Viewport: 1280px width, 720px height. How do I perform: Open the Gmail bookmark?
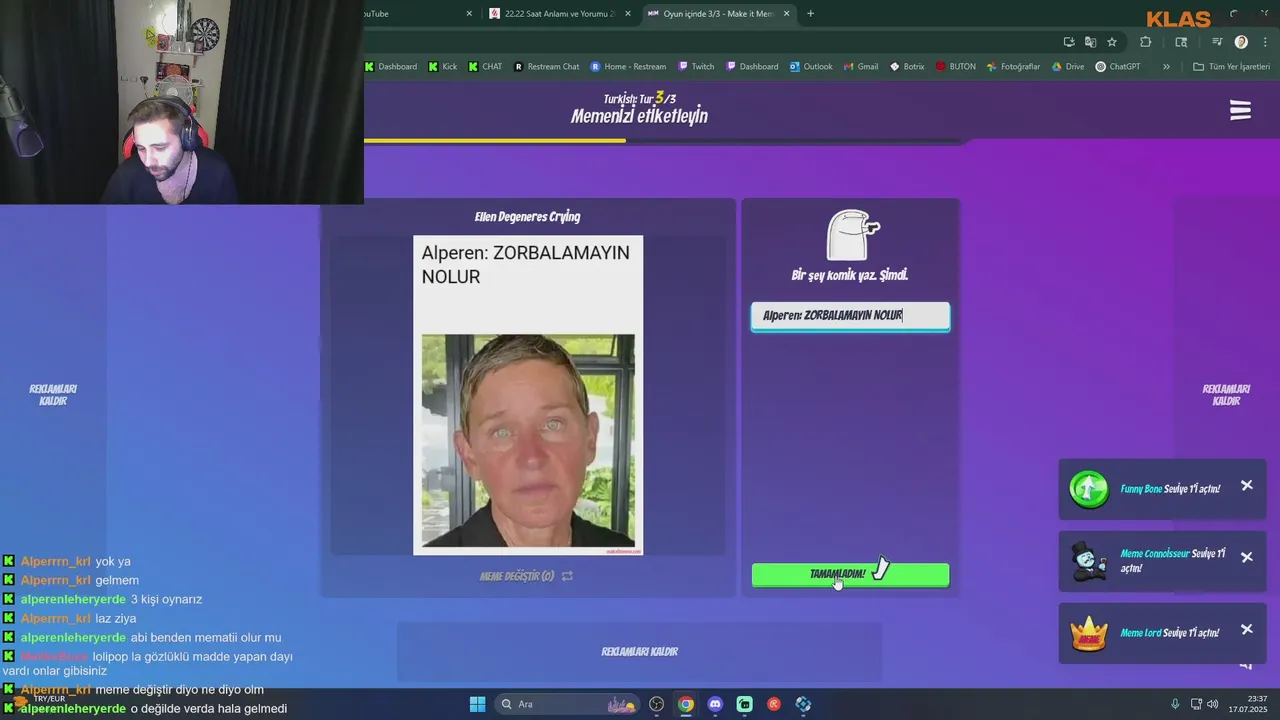[860, 67]
